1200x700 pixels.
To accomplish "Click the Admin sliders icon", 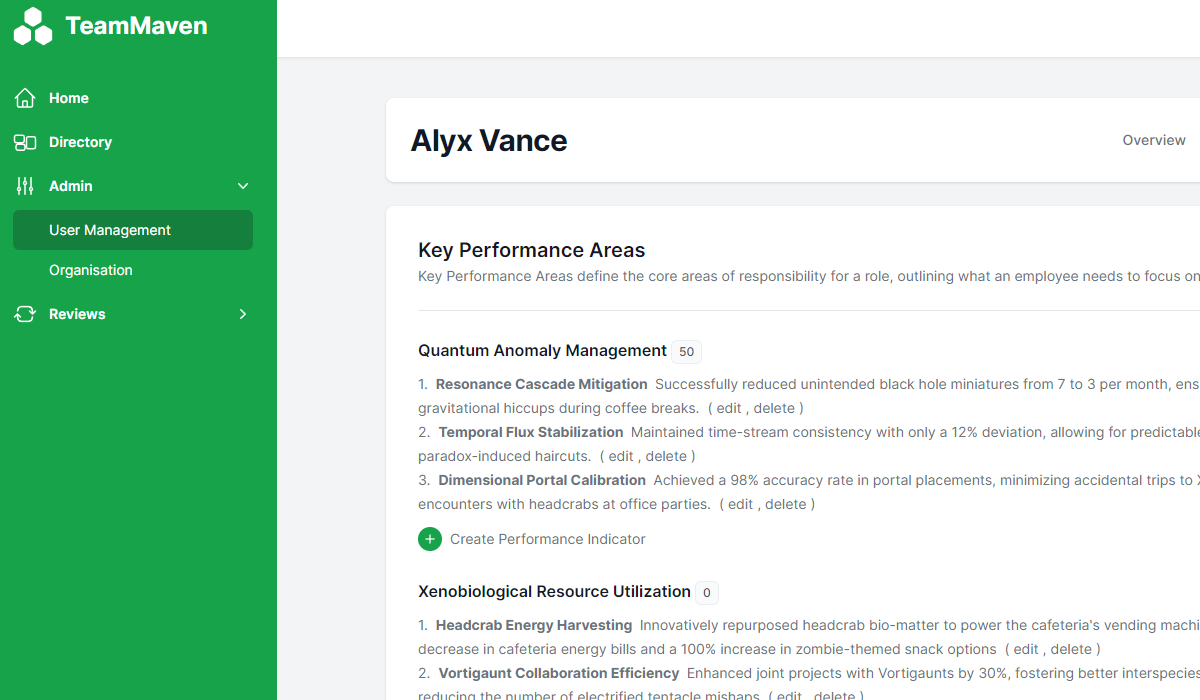I will [25, 186].
